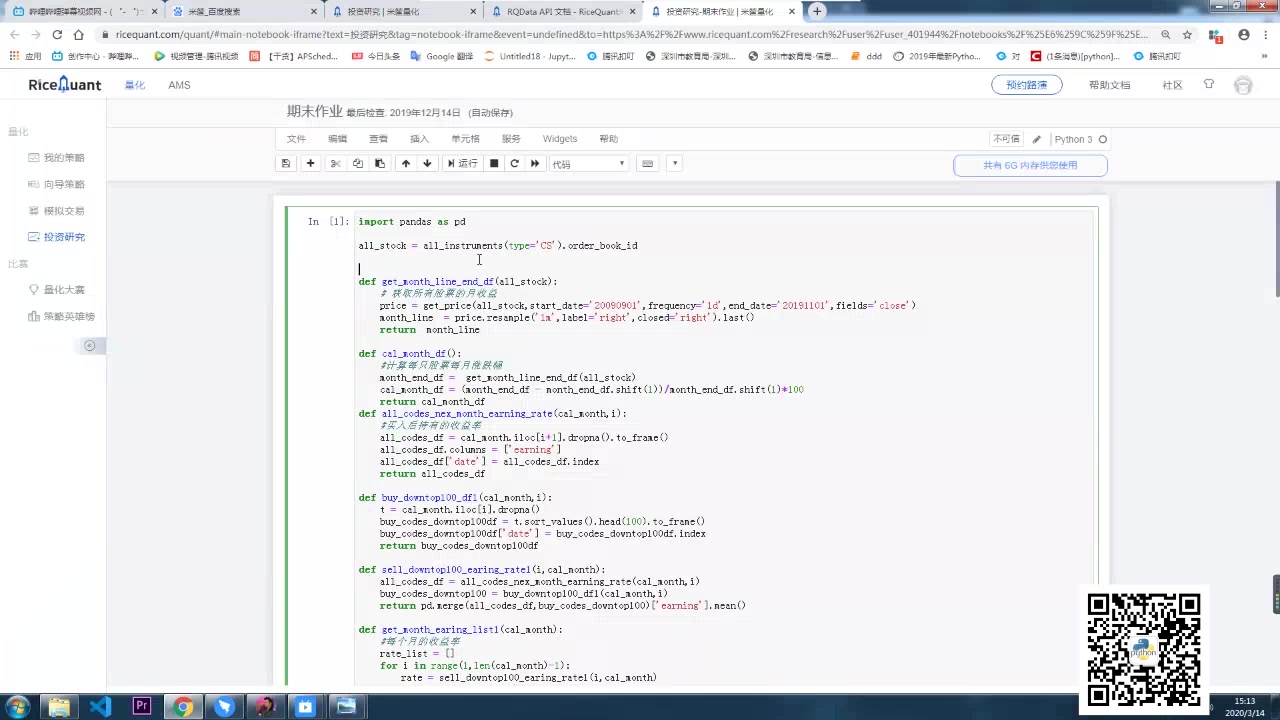The height and width of the screenshot is (720, 1280).
Task: Click the trophy icon in the header
Action: tap(1209, 84)
